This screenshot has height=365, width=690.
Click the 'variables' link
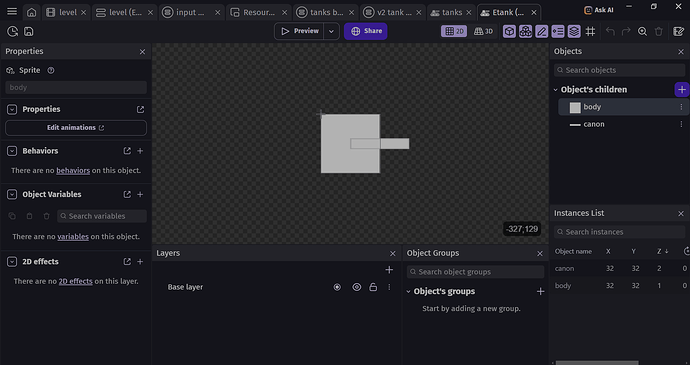pyautogui.click(x=73, y=236)
